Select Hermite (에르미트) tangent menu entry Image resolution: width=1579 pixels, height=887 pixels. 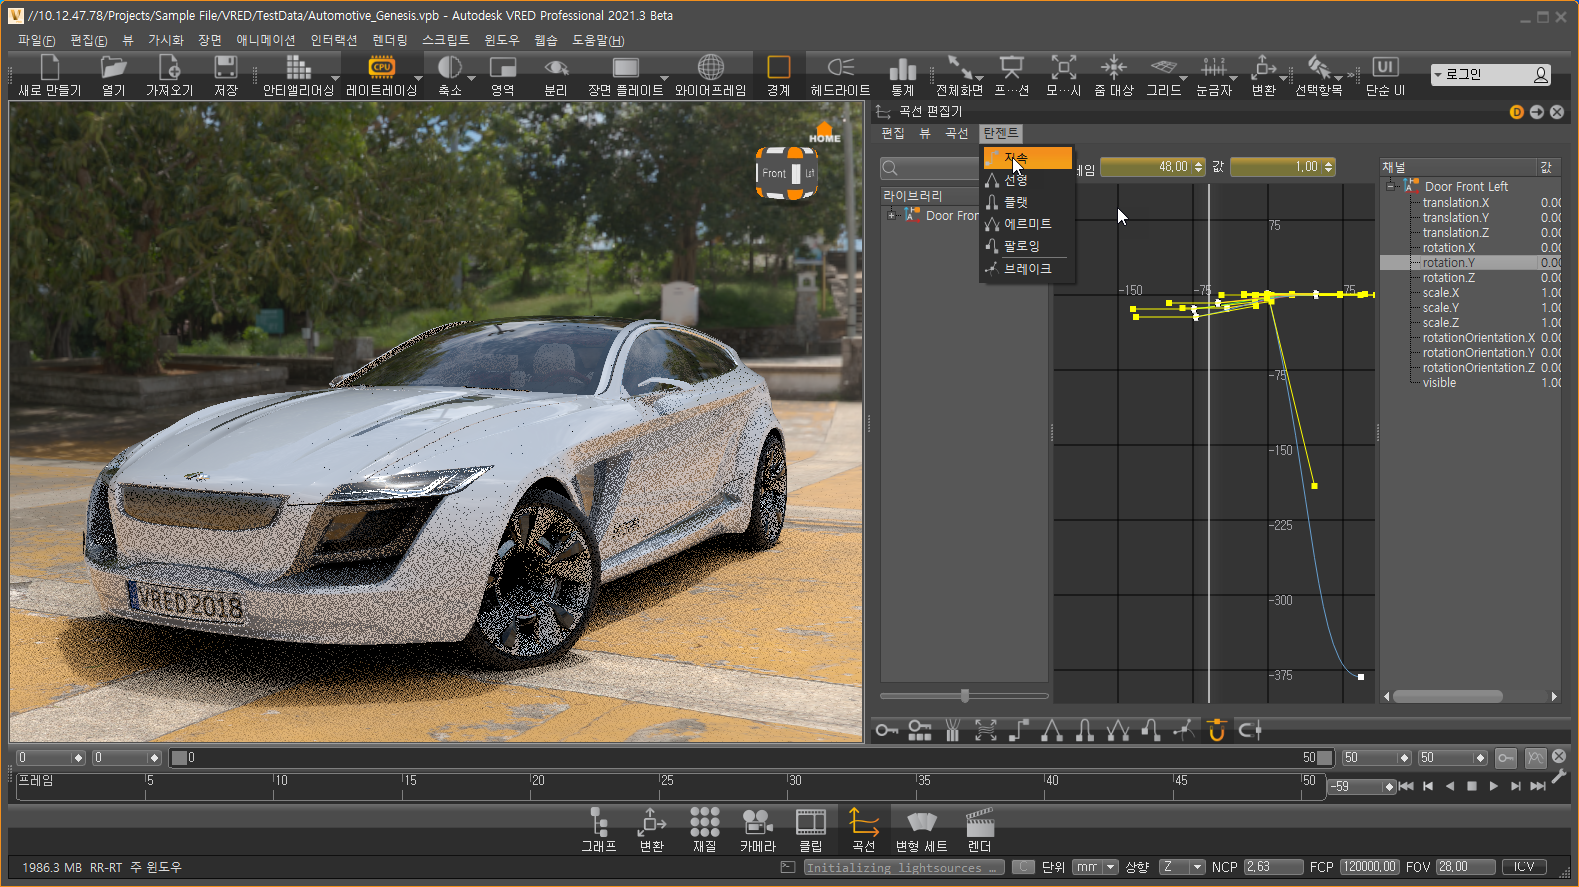1027,224
